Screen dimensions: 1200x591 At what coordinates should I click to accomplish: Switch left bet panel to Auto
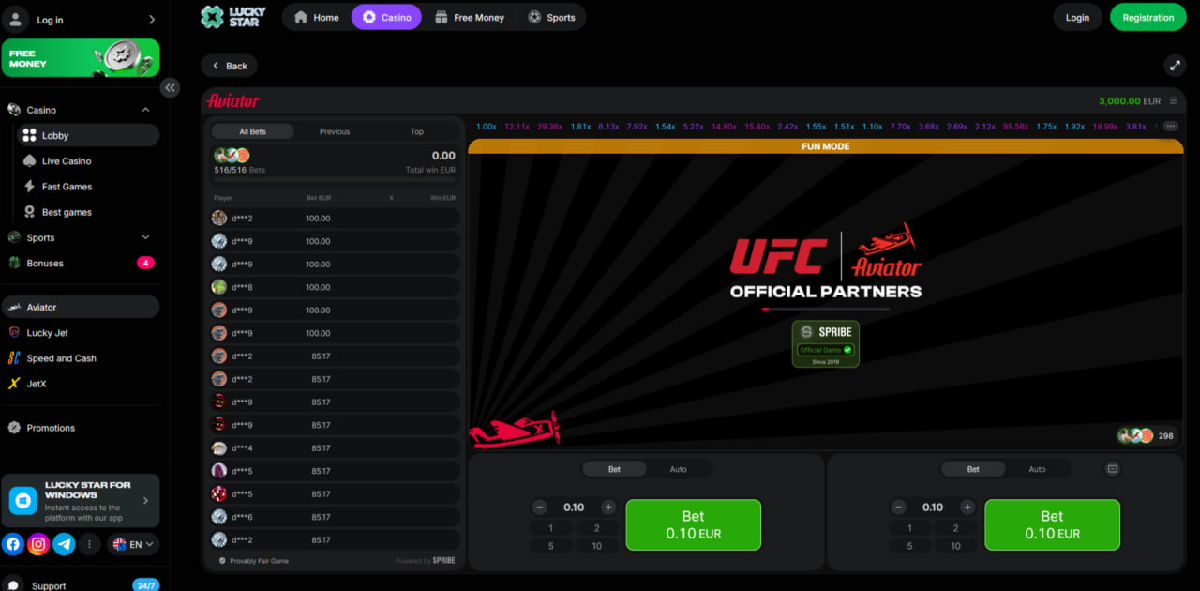[x=678, y=469]
